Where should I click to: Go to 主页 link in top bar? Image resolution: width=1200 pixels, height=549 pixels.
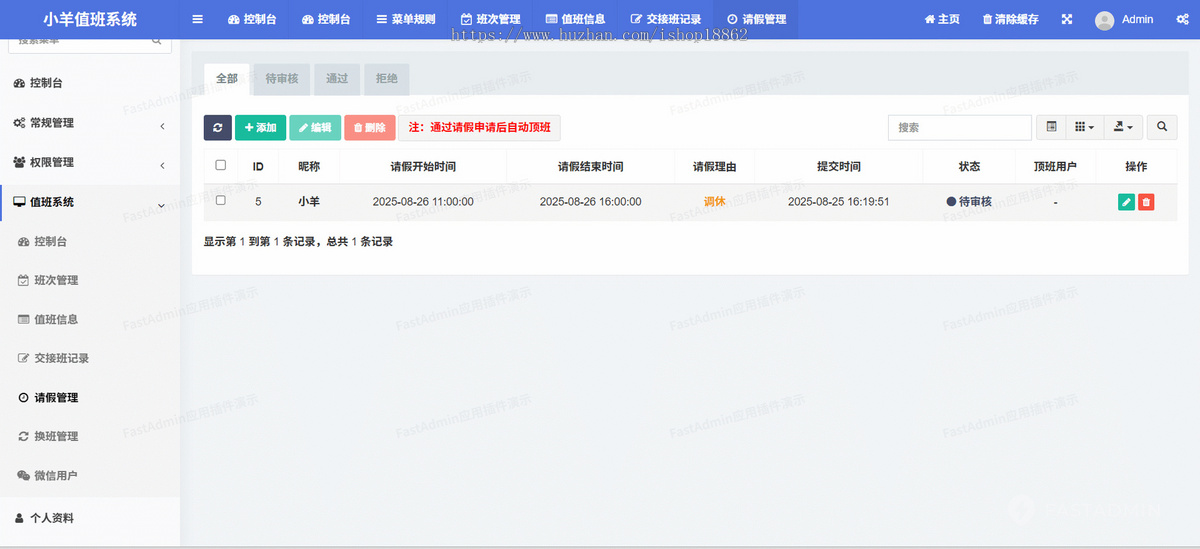tap(943, 19)
